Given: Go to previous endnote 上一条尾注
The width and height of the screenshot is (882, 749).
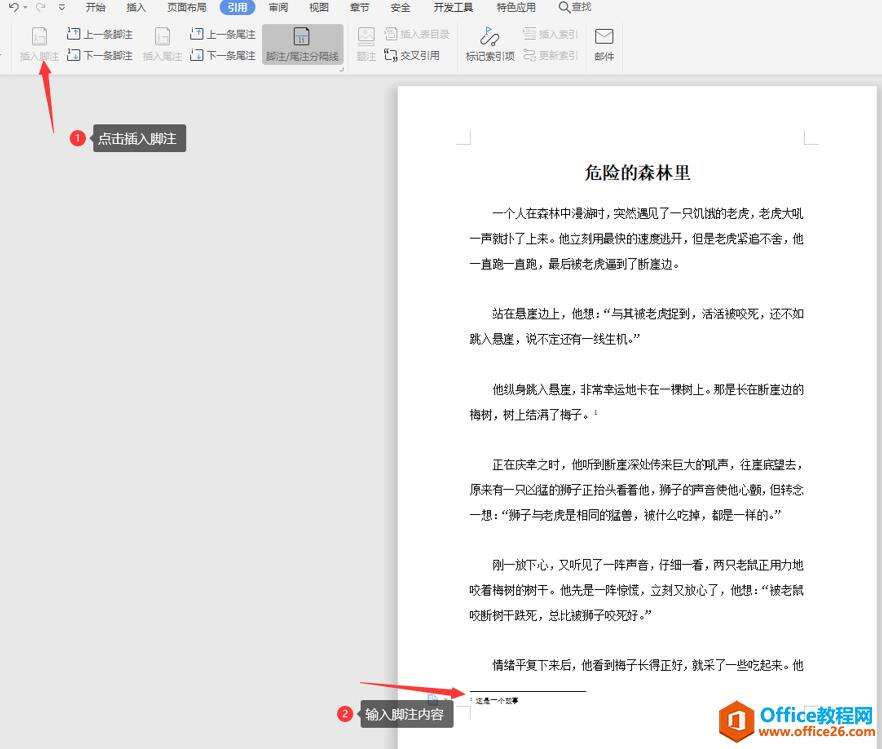Looking at the screenshot, I should pos(223,34).
